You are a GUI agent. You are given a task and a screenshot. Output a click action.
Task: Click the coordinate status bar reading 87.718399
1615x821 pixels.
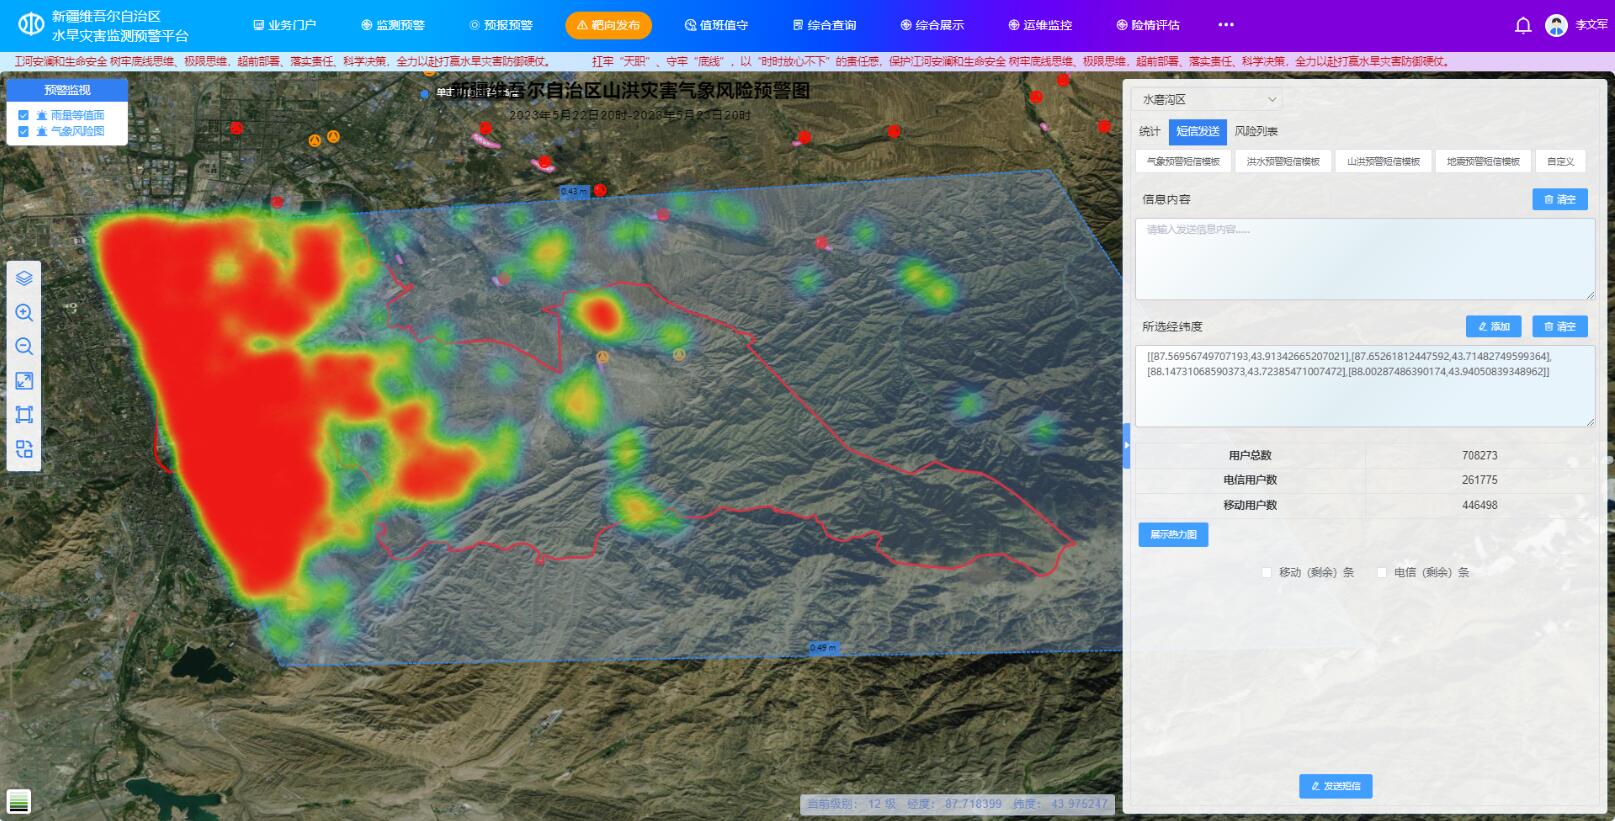click(958, 804)
